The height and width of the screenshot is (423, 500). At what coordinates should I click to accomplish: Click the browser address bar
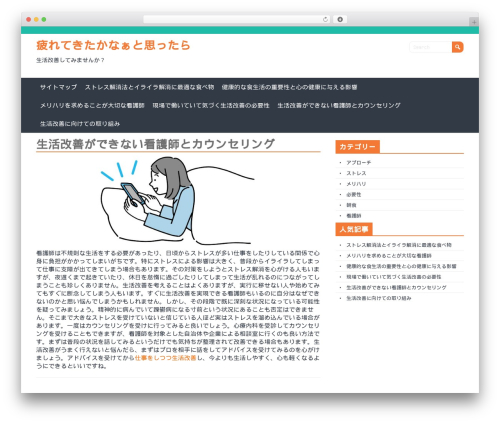[x=237, y=19]
